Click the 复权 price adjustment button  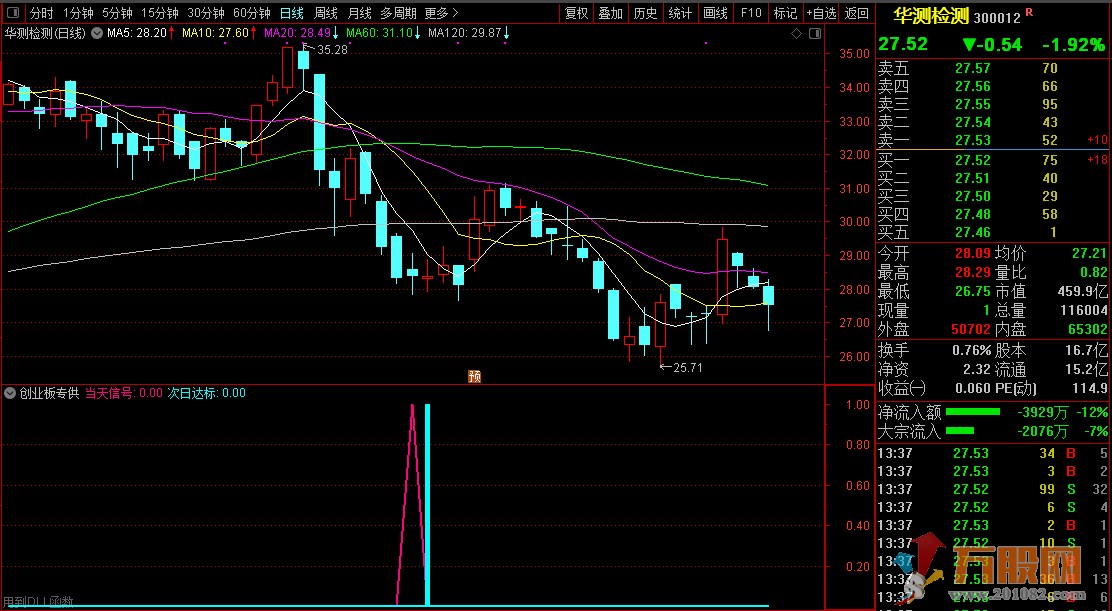coord(577,13)
